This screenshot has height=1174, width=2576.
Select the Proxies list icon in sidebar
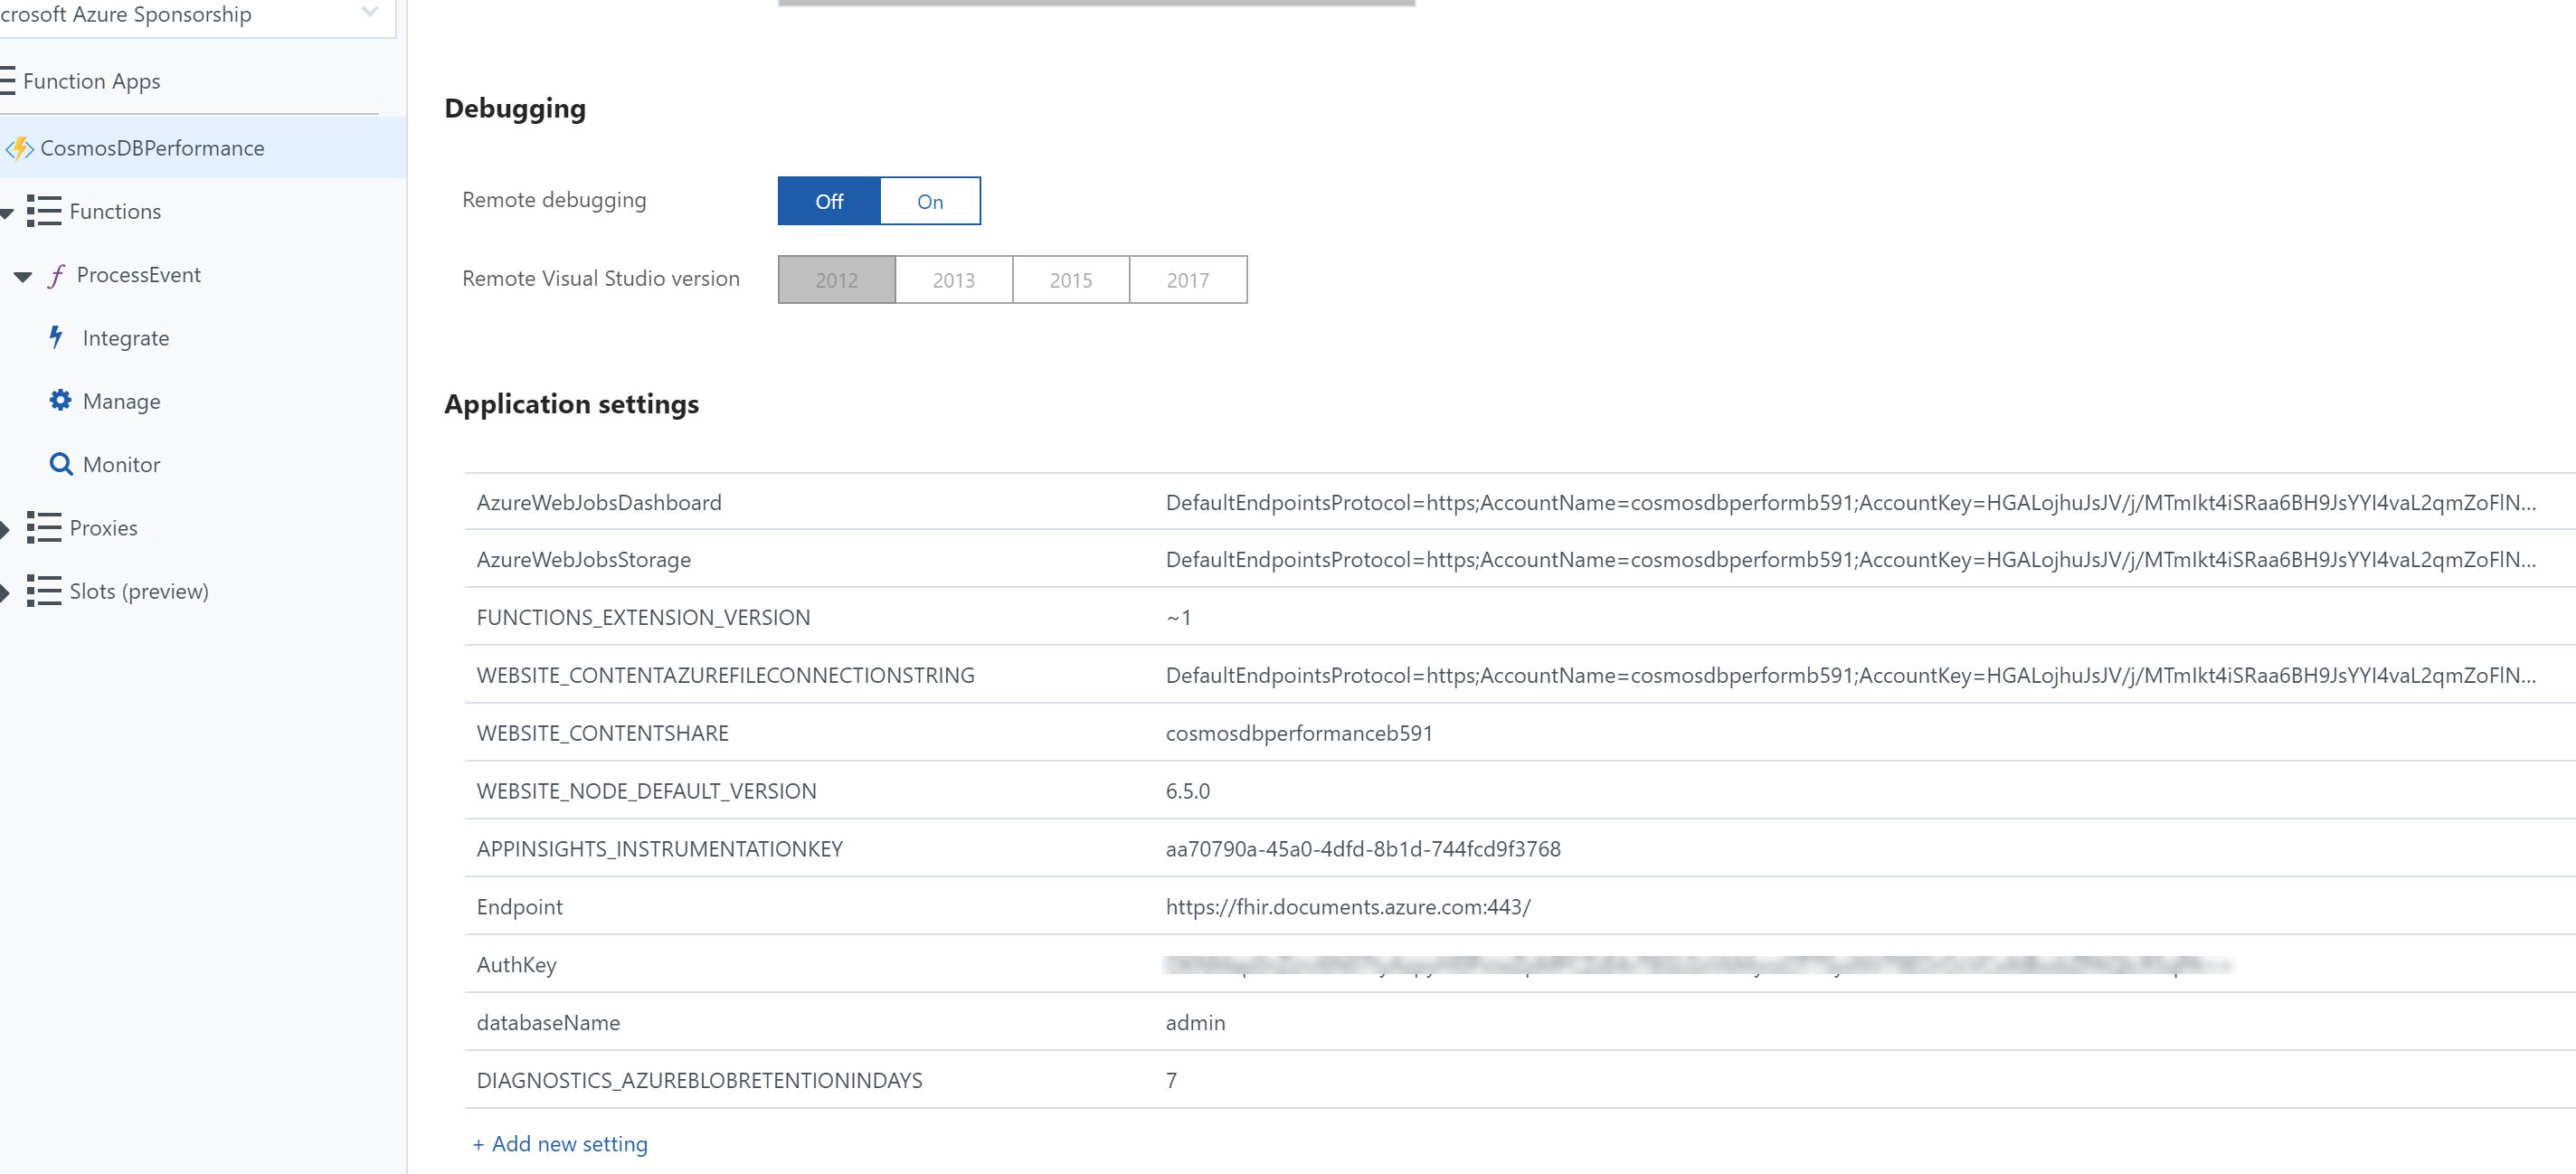[x=43, y=527]
